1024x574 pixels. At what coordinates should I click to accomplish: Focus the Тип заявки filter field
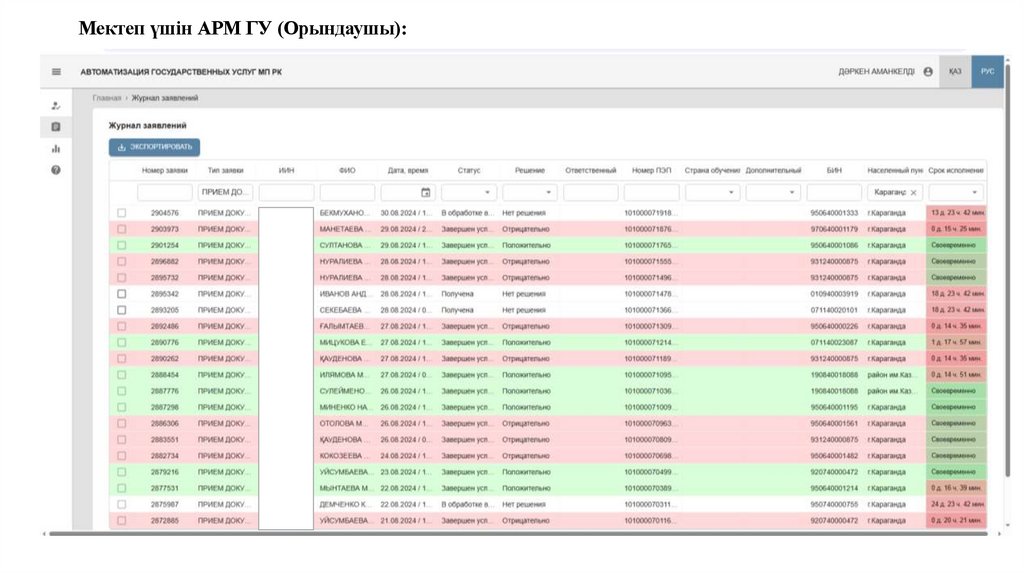click(225, 192)
